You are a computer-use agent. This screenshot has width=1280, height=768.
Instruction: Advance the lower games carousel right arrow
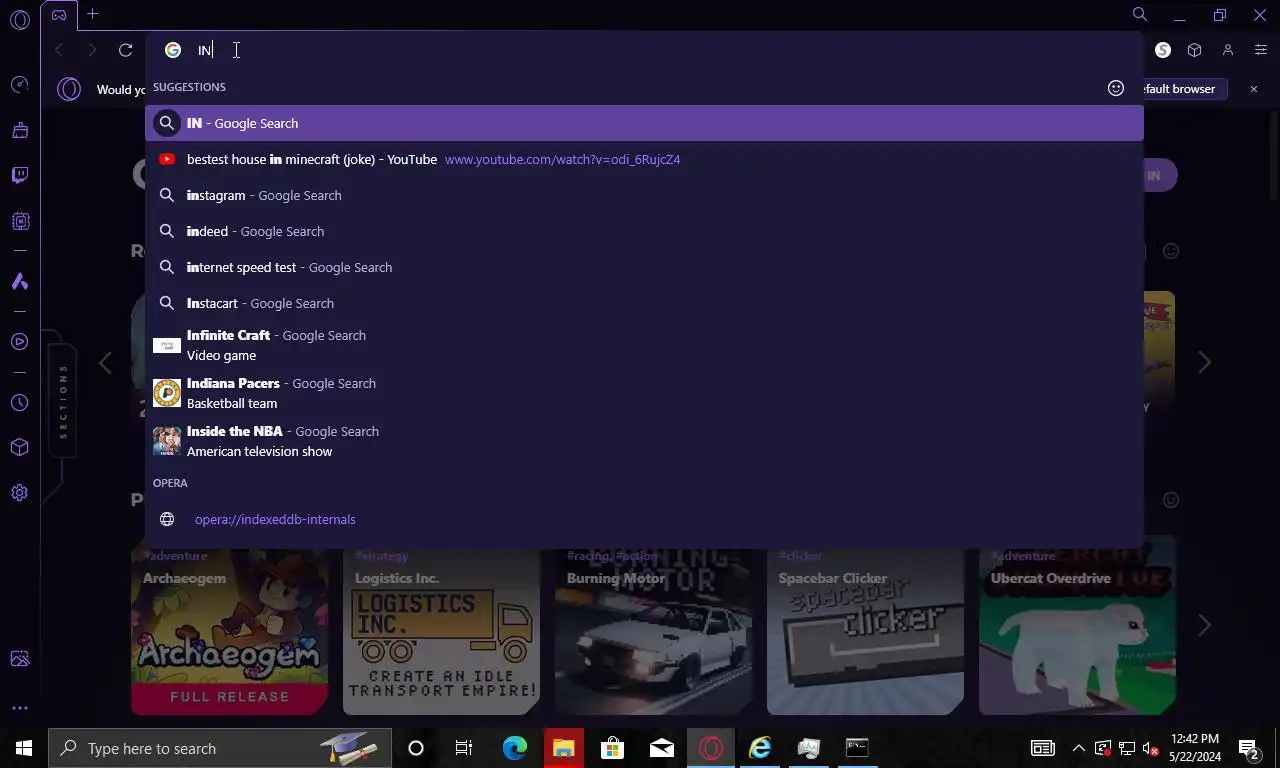(x=1204, y=625)
